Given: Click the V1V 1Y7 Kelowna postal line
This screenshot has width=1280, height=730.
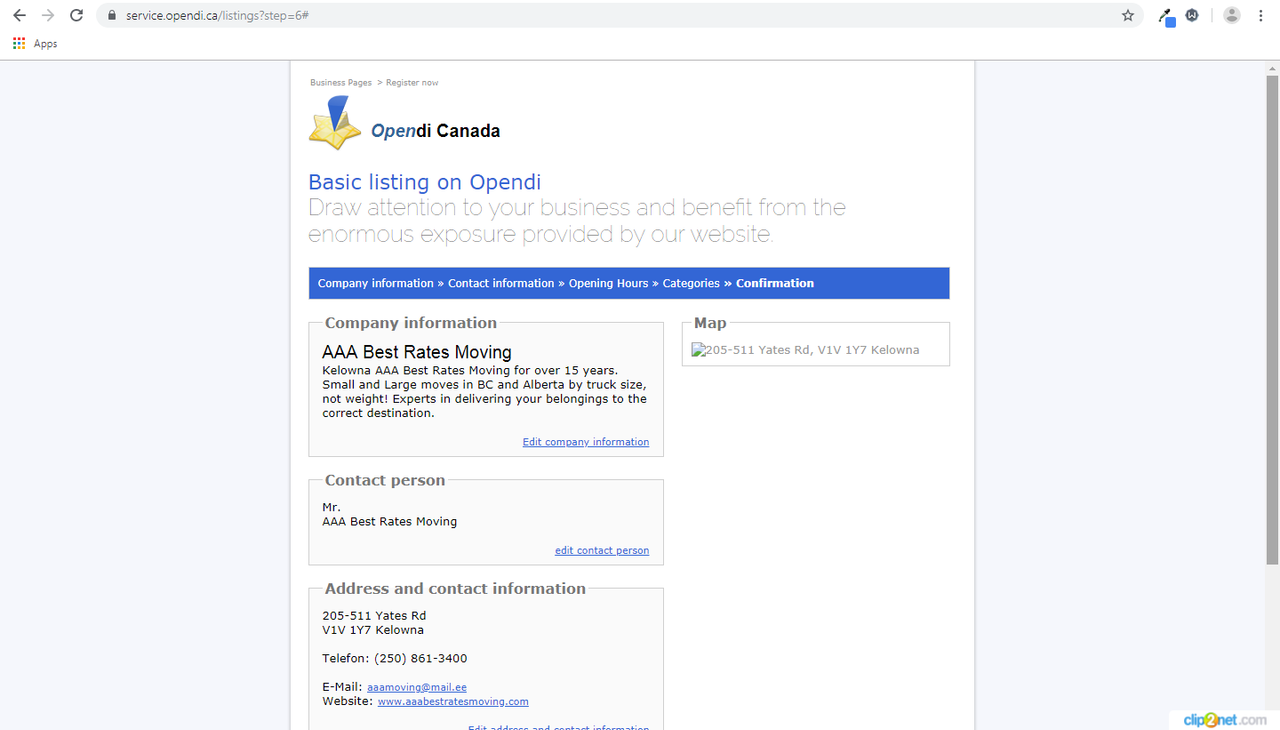Looking at the screenshot, I should [x=373, y=630].
